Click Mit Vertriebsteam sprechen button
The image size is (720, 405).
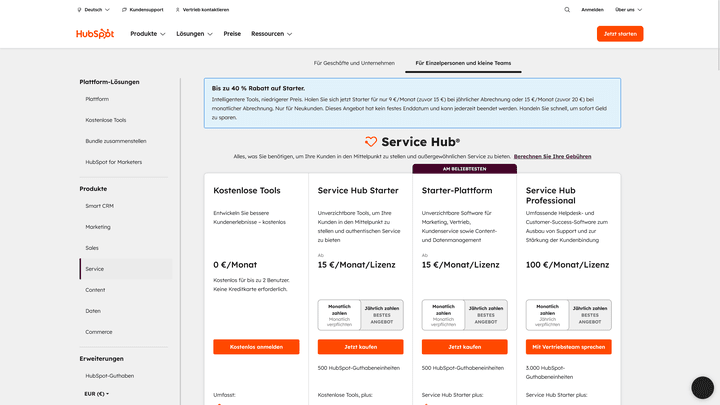568,347
